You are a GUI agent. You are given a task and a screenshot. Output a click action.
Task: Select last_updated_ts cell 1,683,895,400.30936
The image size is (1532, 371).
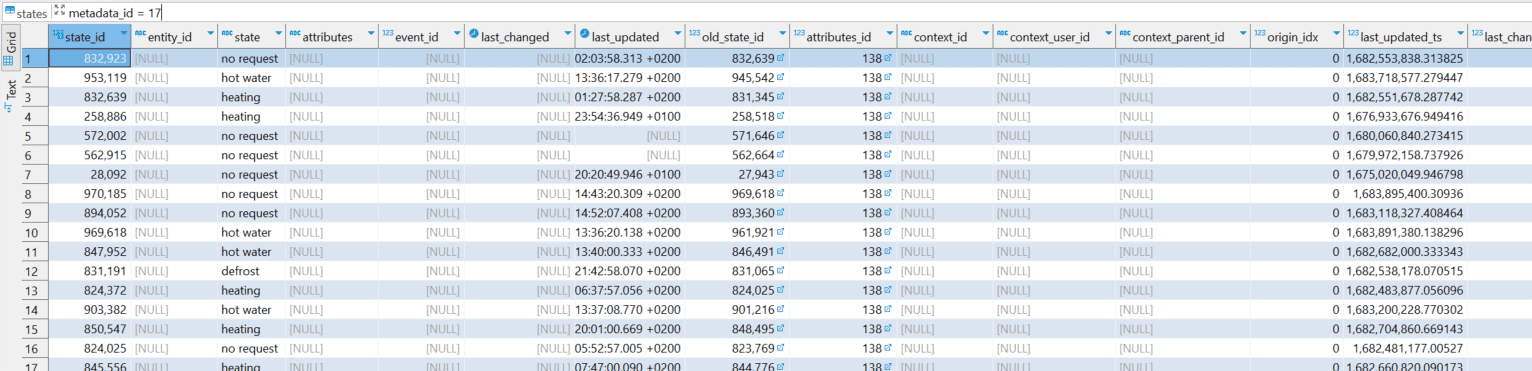1405,194
